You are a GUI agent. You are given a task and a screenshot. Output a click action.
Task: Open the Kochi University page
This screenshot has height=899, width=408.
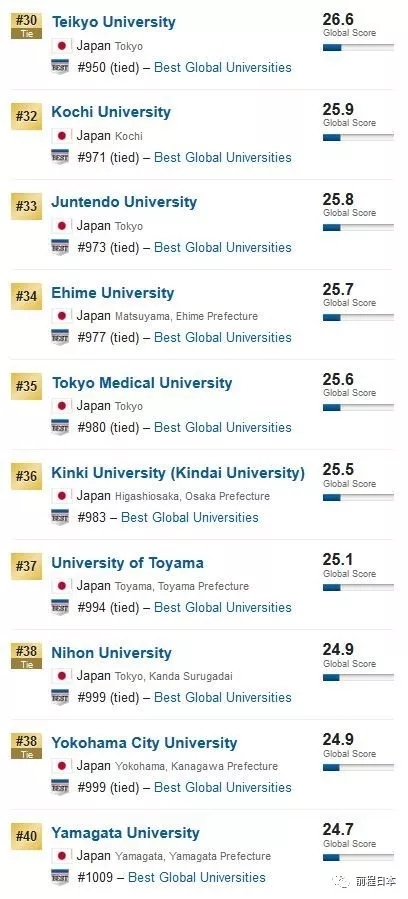click(111, 112)
